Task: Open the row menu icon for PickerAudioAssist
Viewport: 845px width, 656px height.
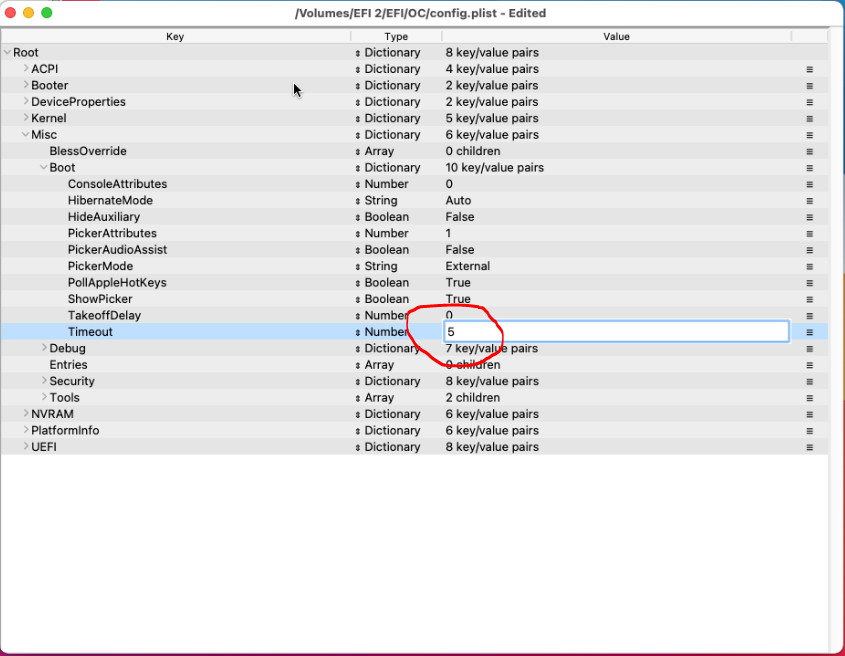Action: tap(809, 250)
